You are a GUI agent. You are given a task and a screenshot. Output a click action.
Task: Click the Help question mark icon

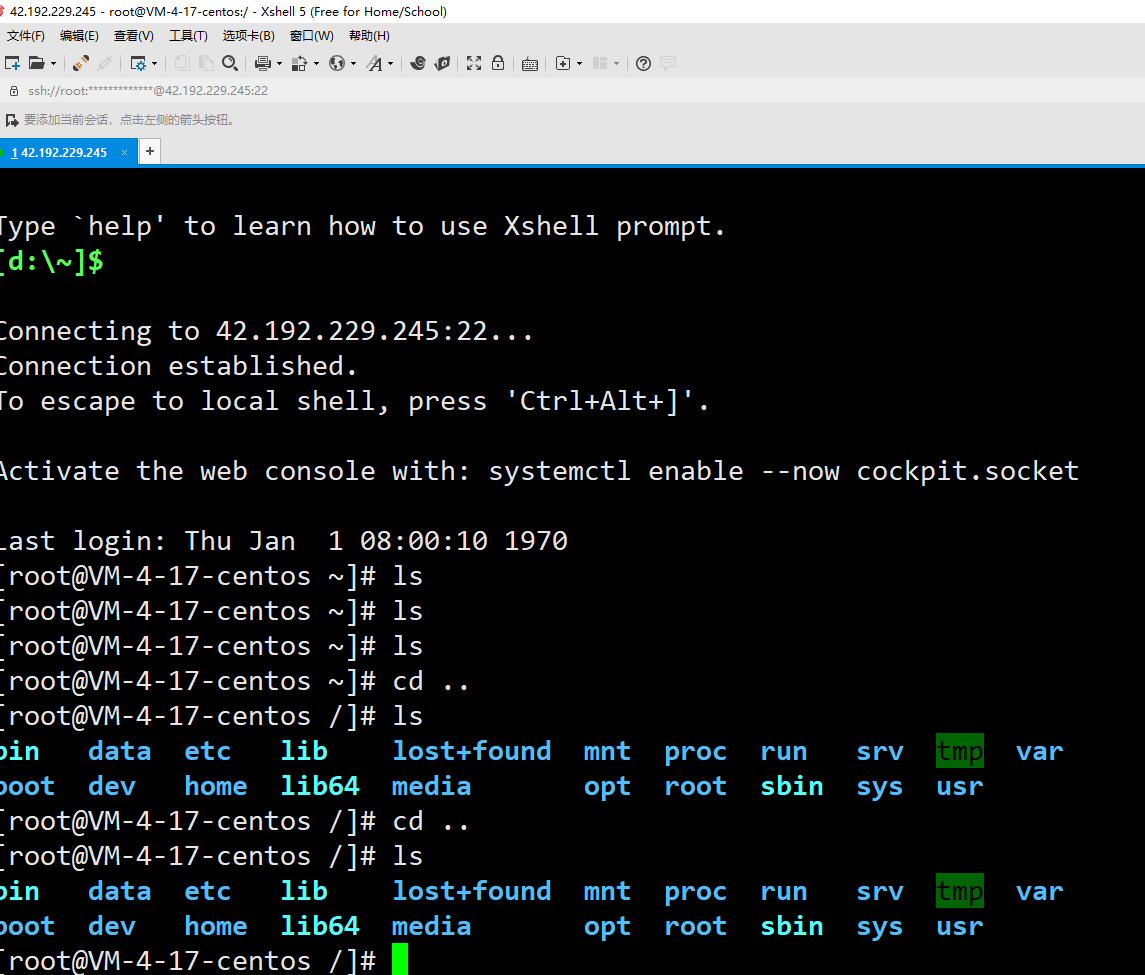(643, 64)
